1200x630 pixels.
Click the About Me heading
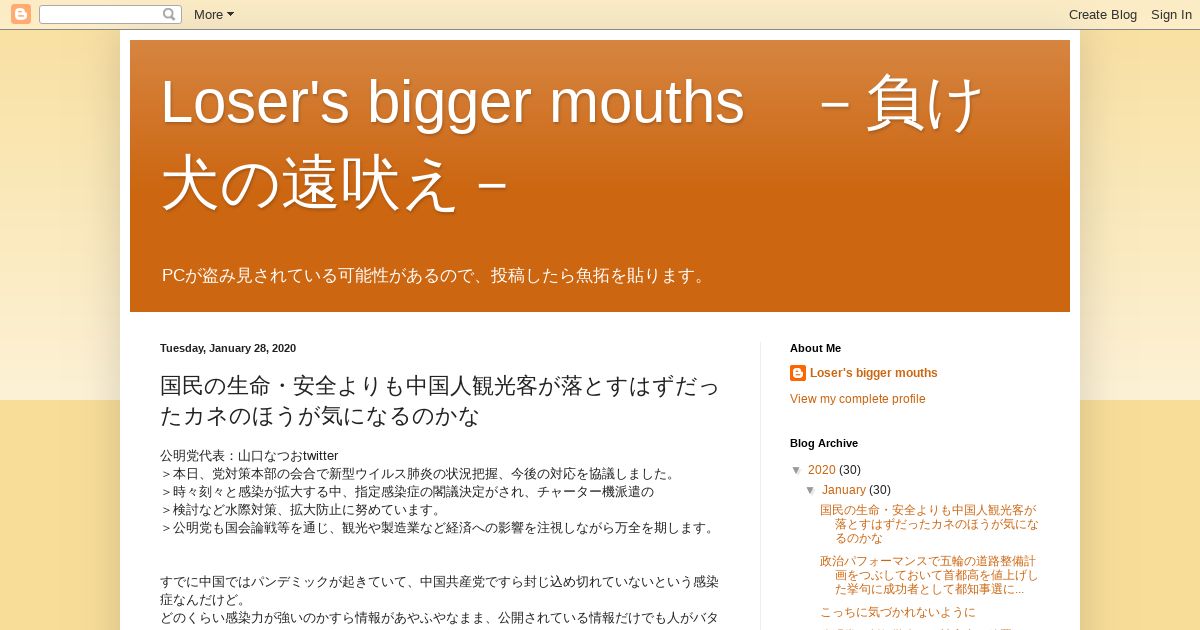[815, 348]
